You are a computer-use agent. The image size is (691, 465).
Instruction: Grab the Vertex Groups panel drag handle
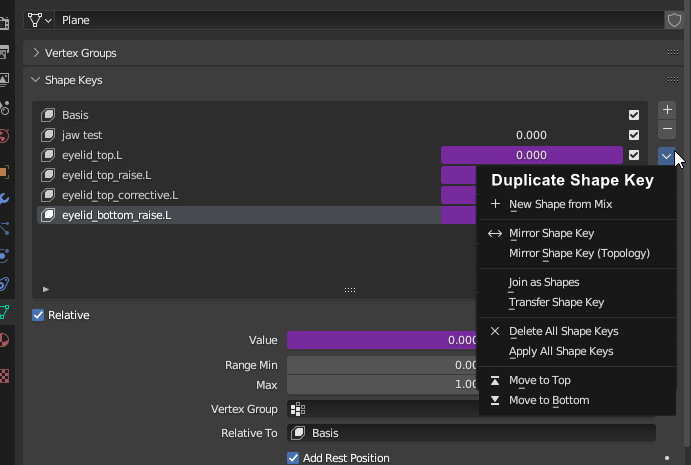pos(673,53)
